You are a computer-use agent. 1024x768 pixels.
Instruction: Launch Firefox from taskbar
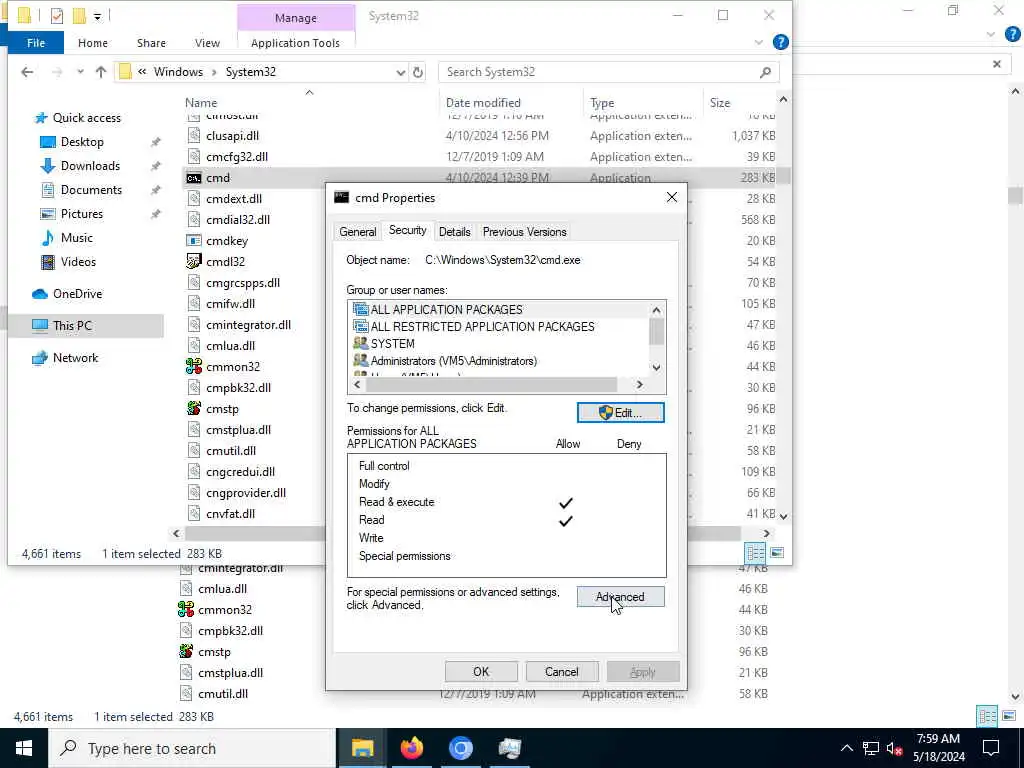(411, 748)
